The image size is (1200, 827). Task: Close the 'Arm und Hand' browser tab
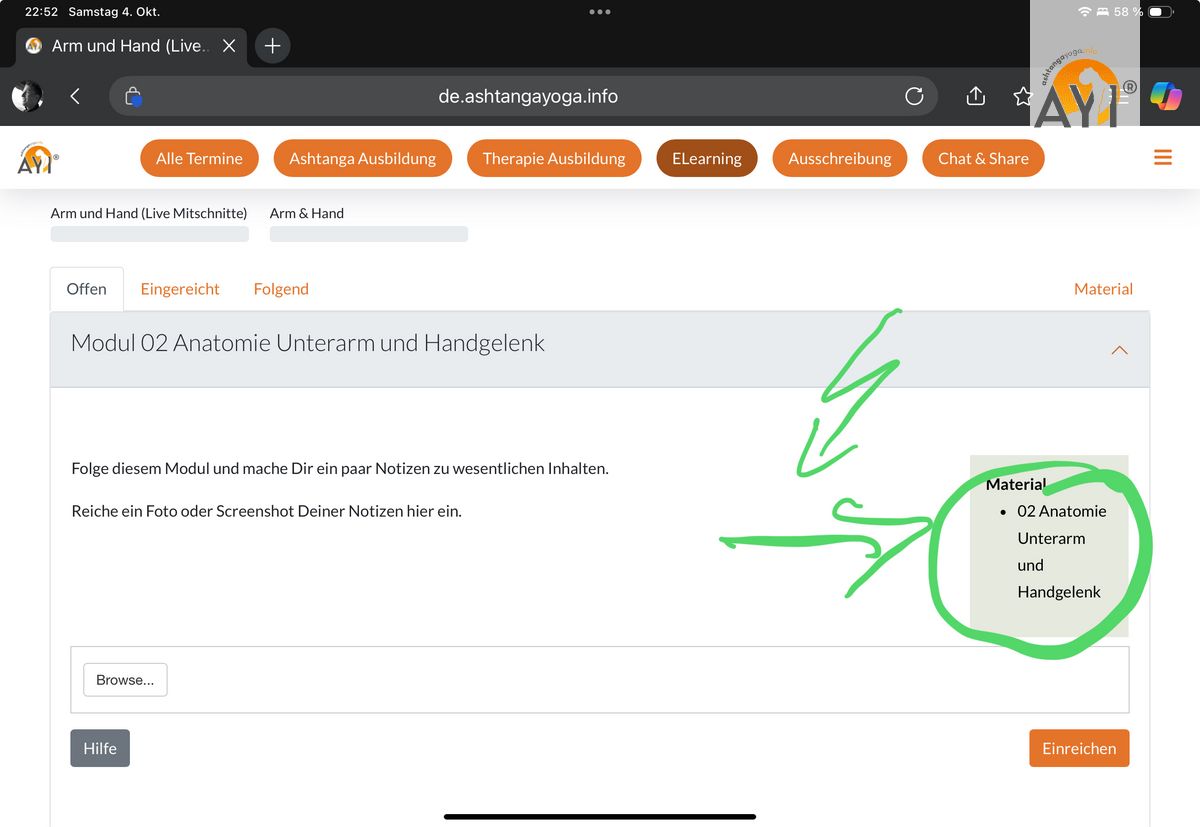(229, 46)
